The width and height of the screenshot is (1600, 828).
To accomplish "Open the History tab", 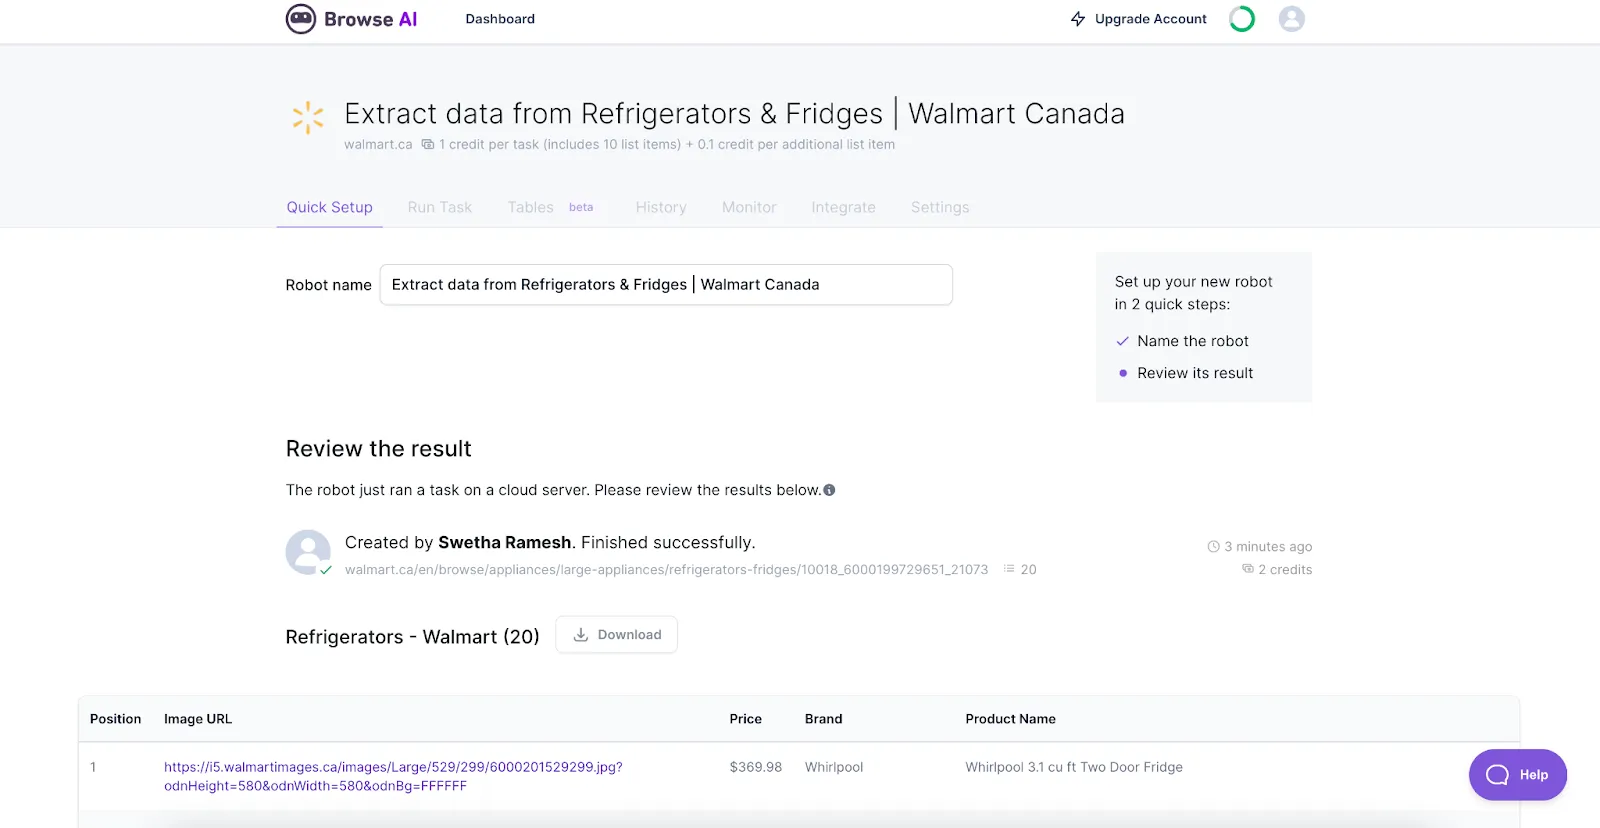I will pyautogui.click(x=661, y=207).
